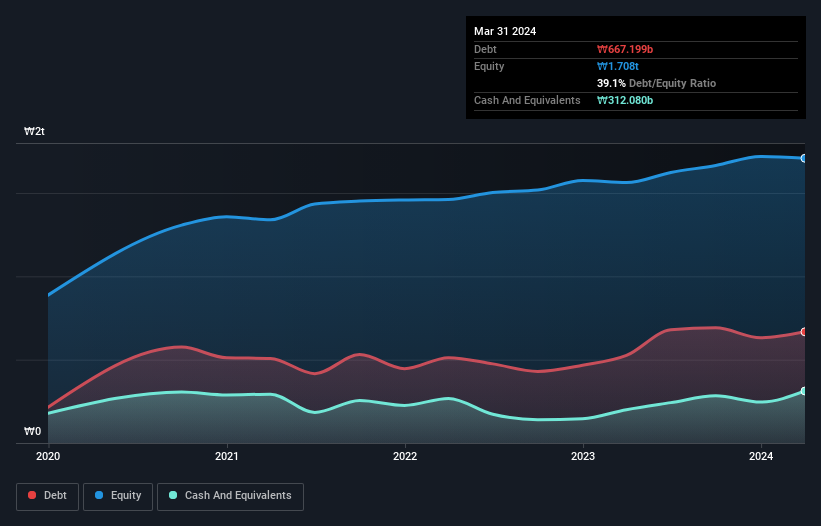This screenshot has width=821, height=526.
Task: Select the teal Cash end-point marker
Action: (804, 391)
